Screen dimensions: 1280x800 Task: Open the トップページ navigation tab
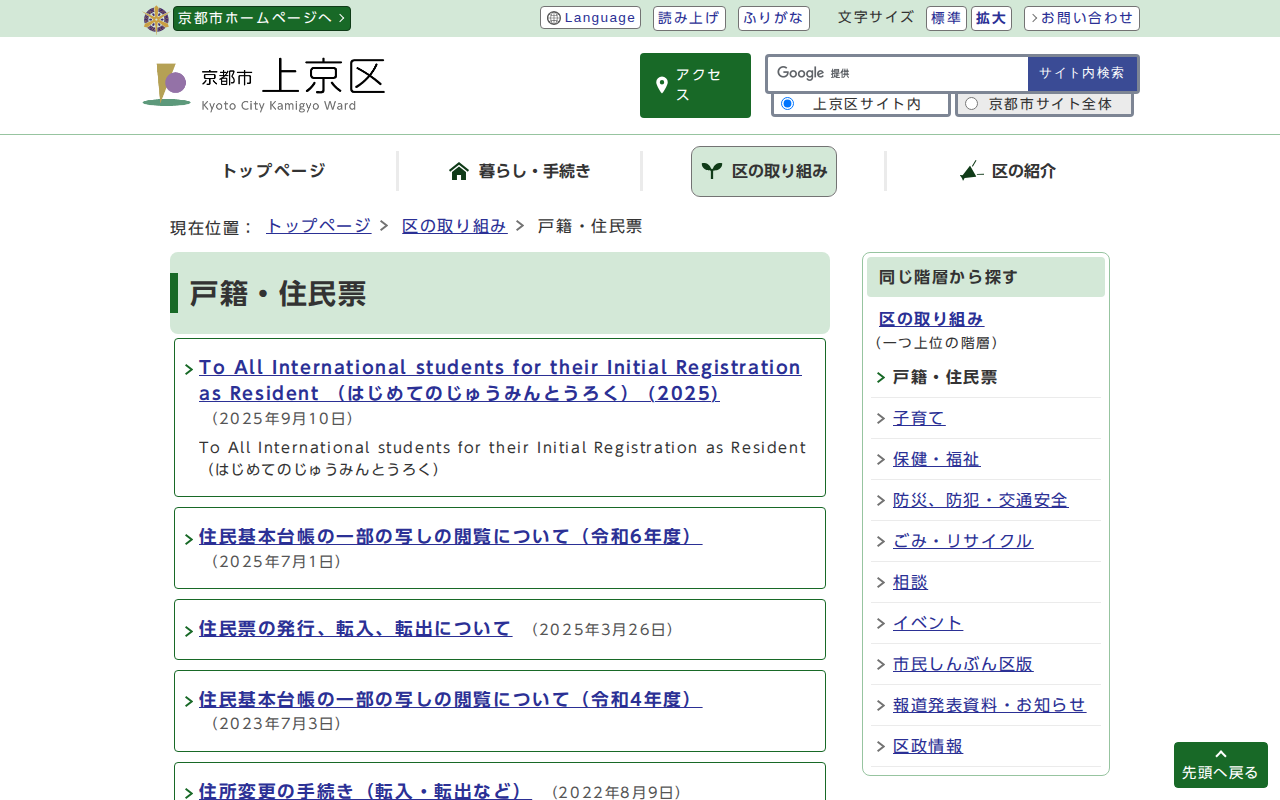click(x=273, y=171)
